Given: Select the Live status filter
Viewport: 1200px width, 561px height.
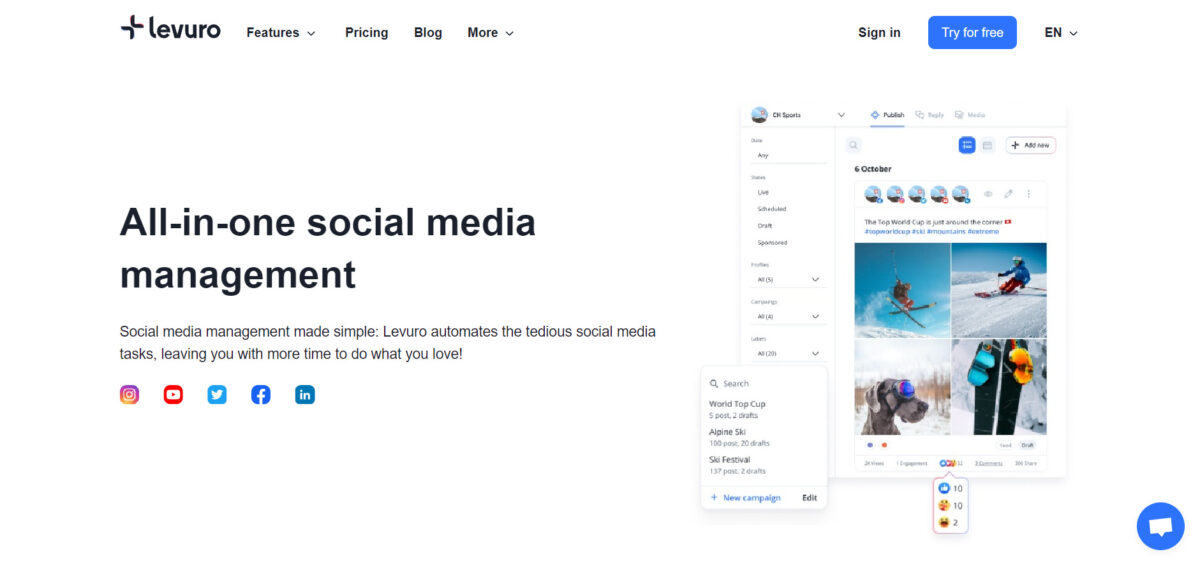Looking at the screenshot, I should 763,192.
